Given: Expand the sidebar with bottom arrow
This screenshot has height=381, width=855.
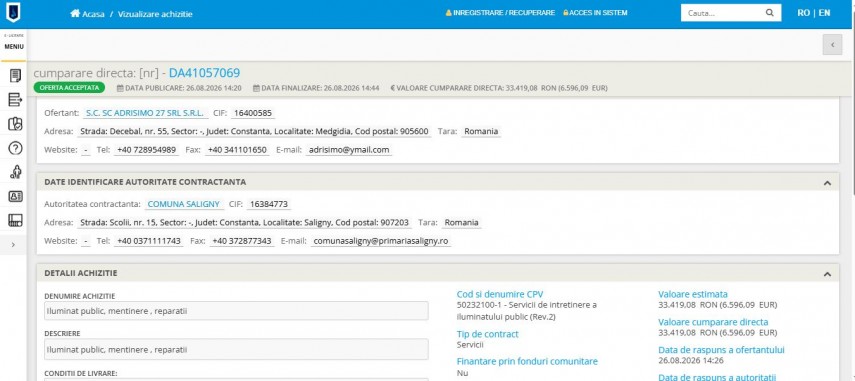Looking at the screenshot, I should tap(13, 245).
